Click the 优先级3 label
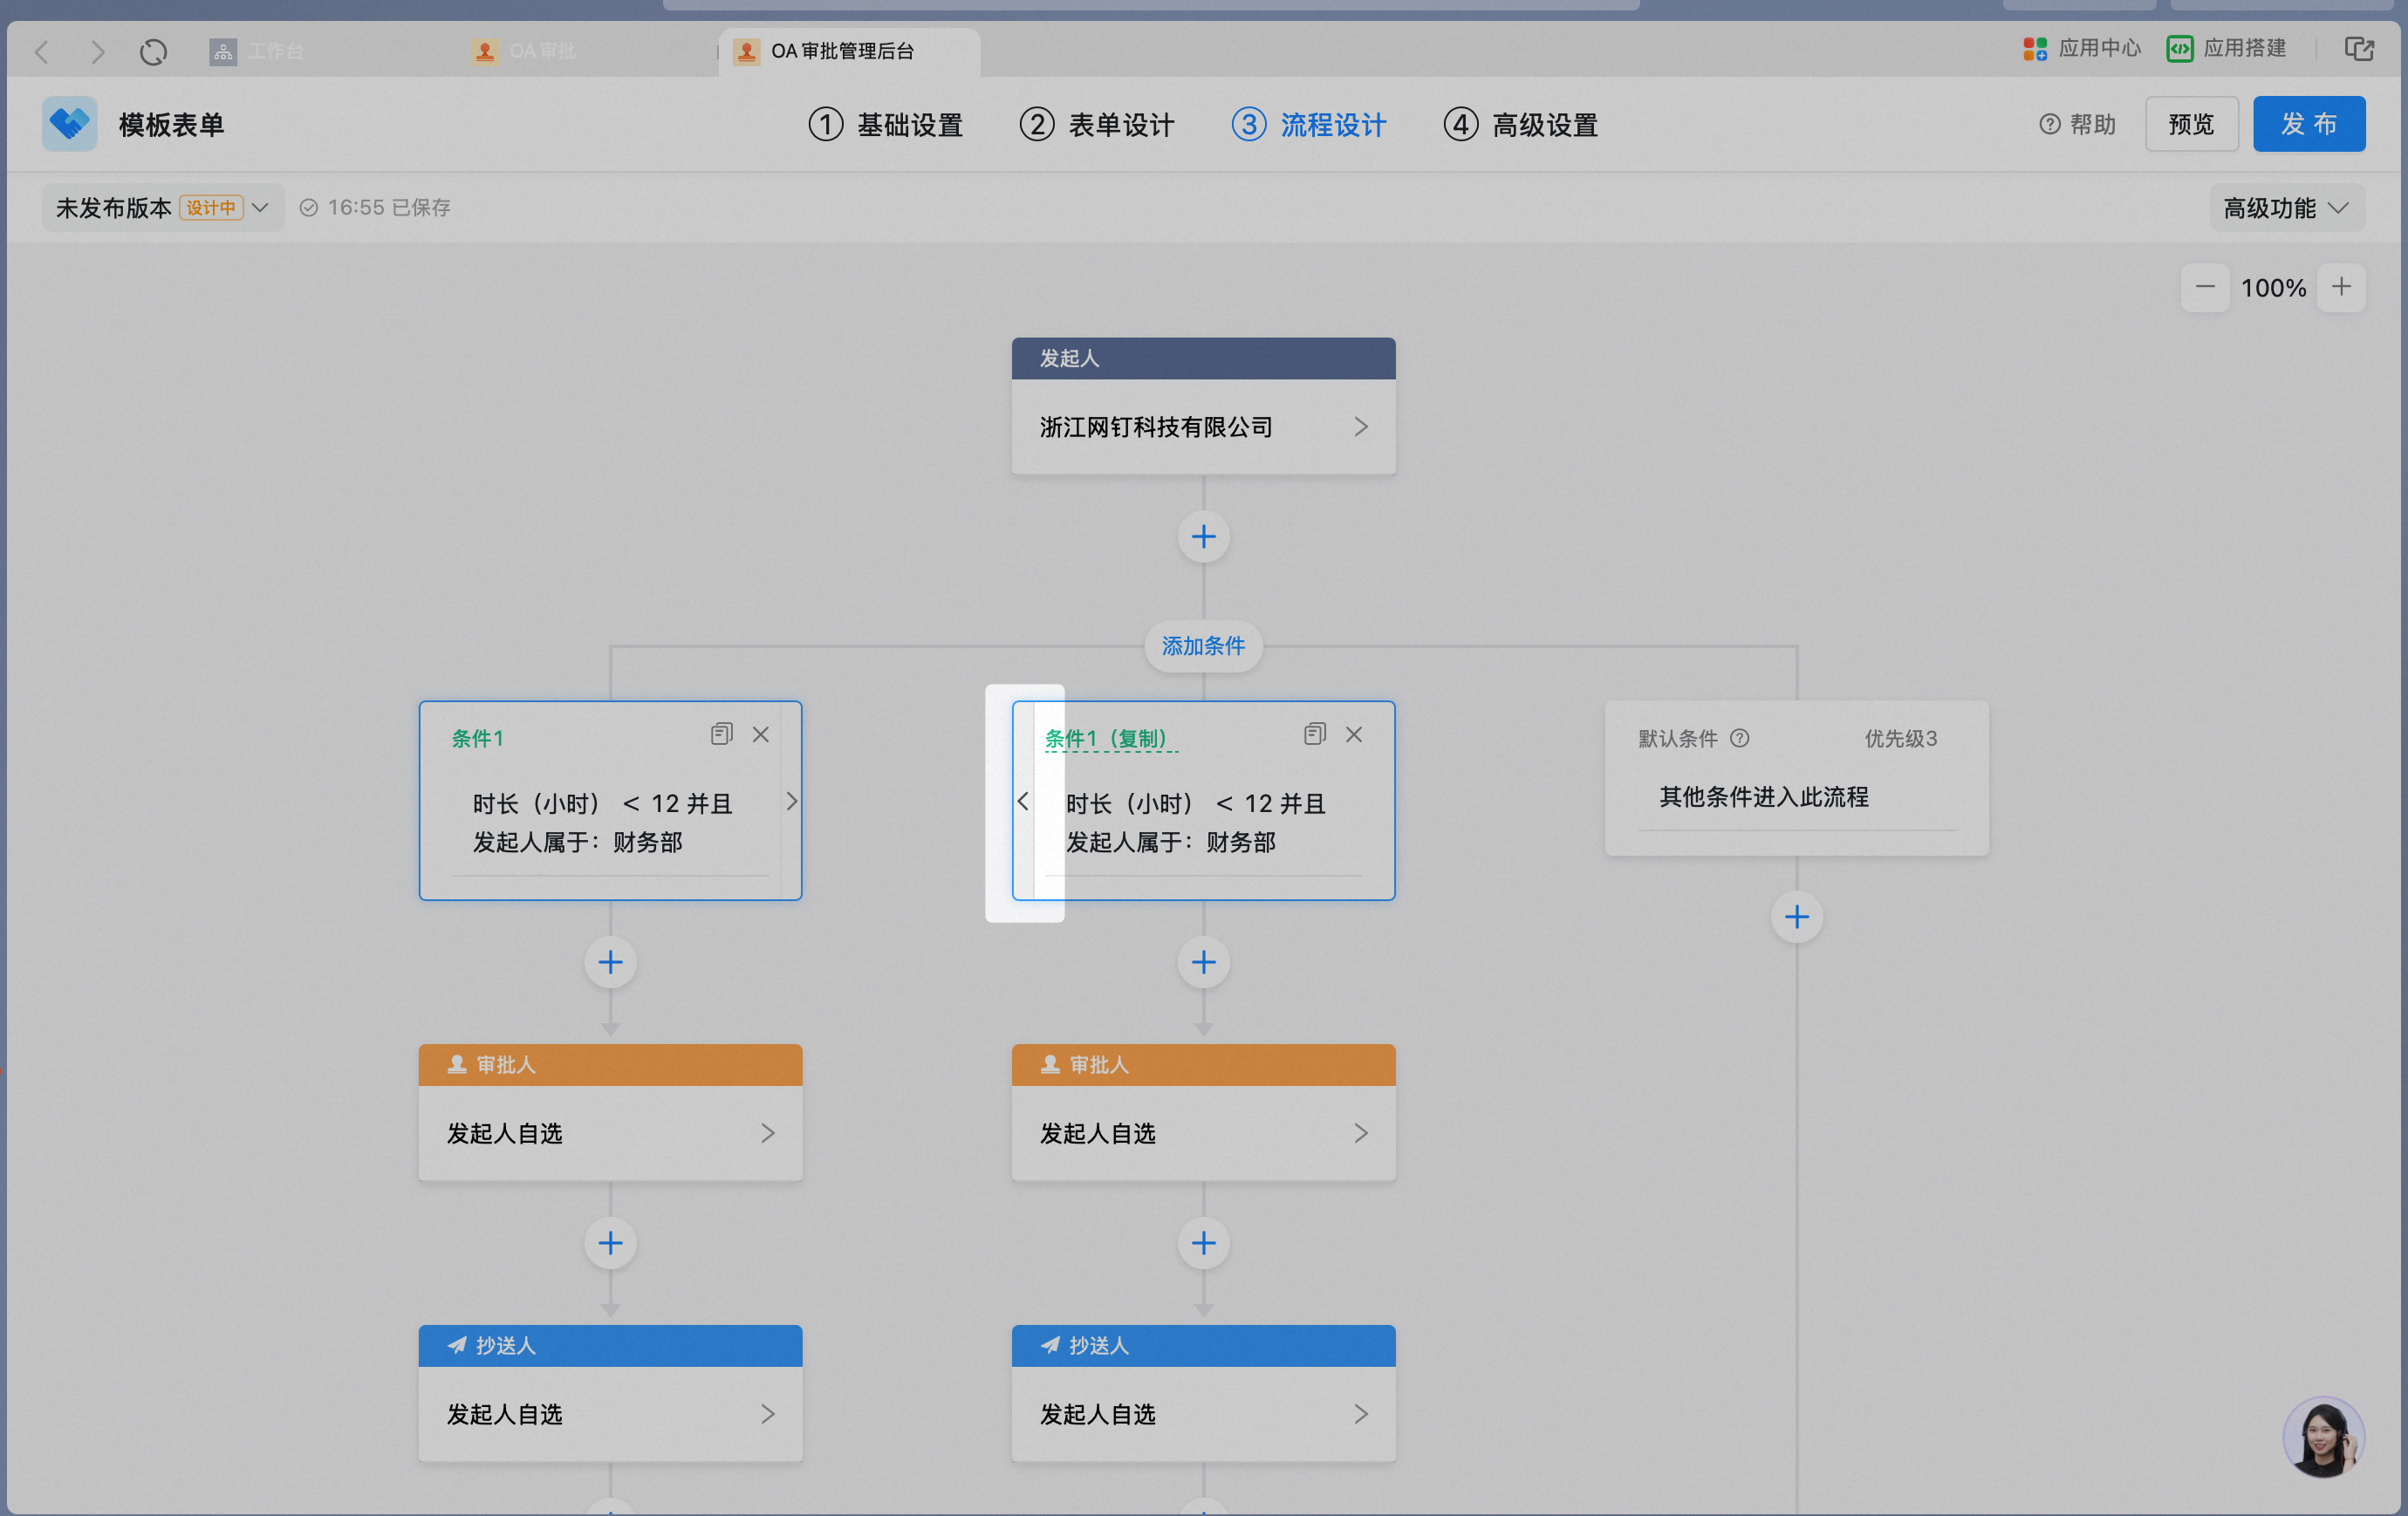The image size is (2408, 1516). tap(1901, 738)
